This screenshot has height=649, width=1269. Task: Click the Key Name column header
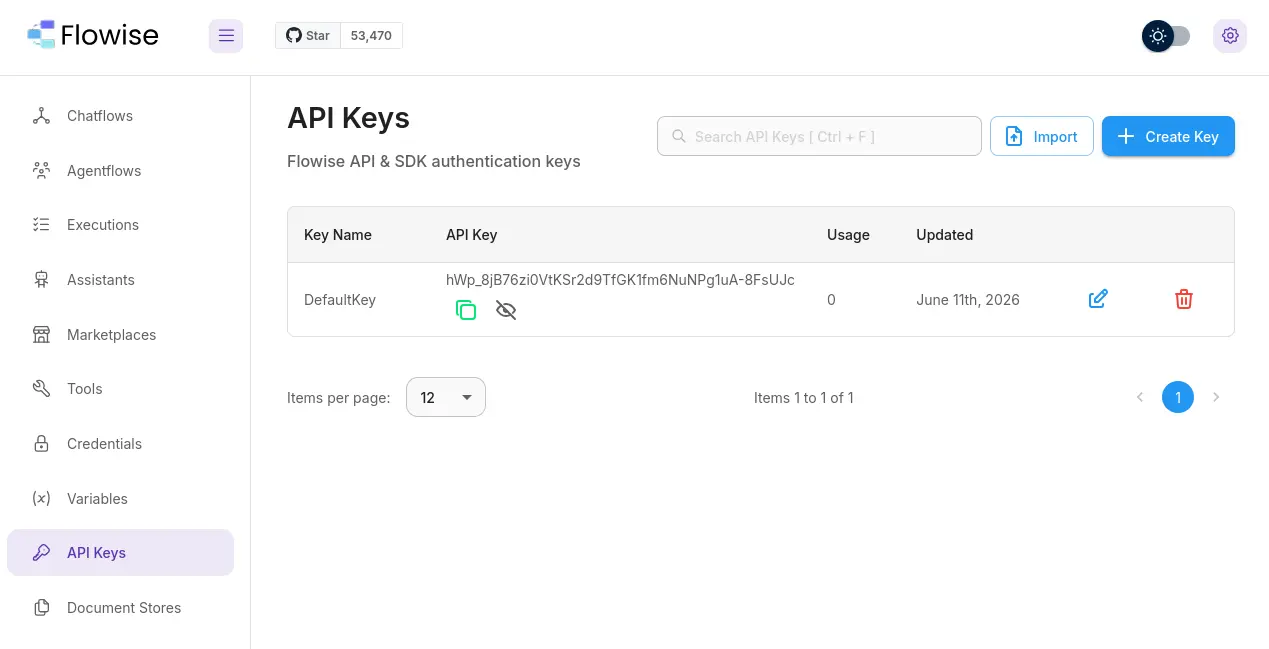tap(338, 235)
